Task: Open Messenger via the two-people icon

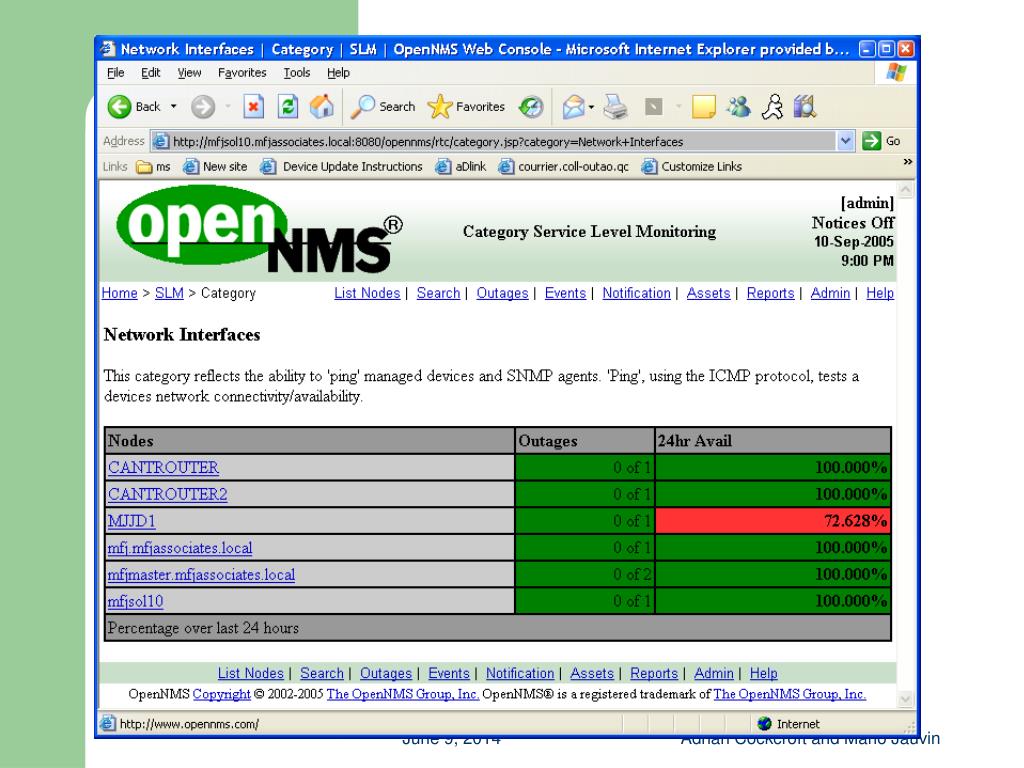Action: (x=739, y=106)
